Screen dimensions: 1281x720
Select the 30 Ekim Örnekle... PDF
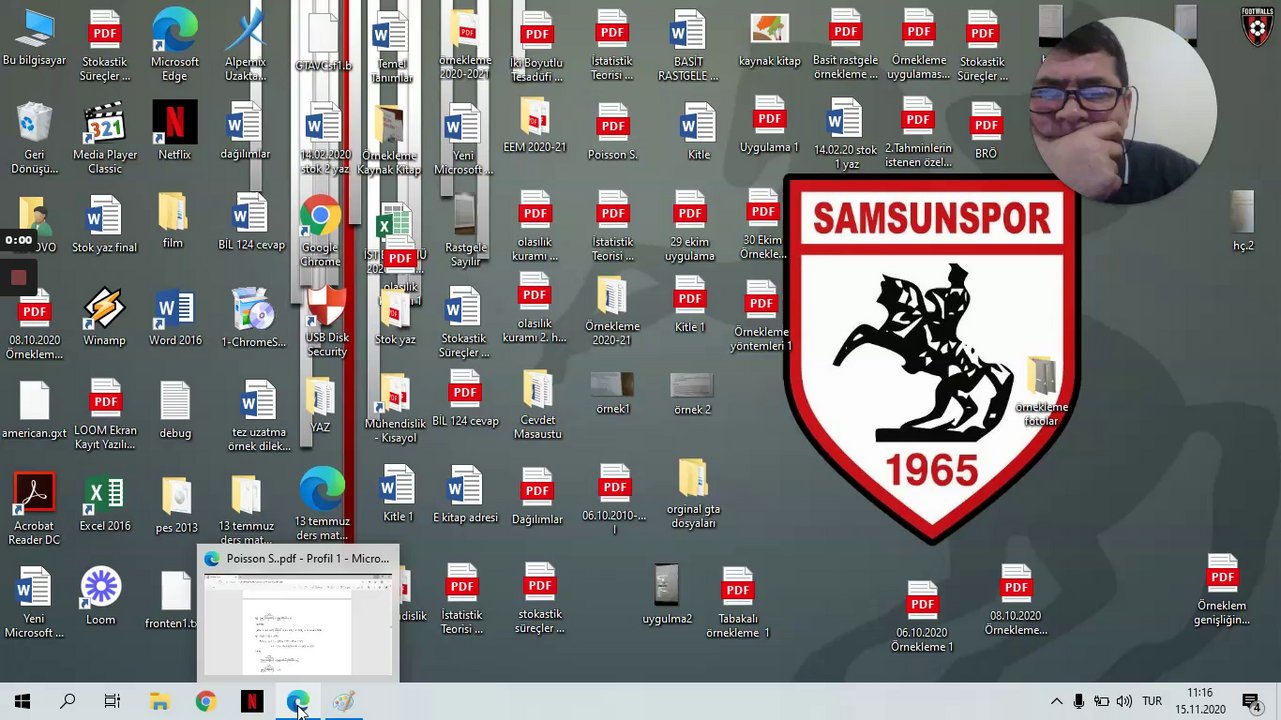click(763, 225)
